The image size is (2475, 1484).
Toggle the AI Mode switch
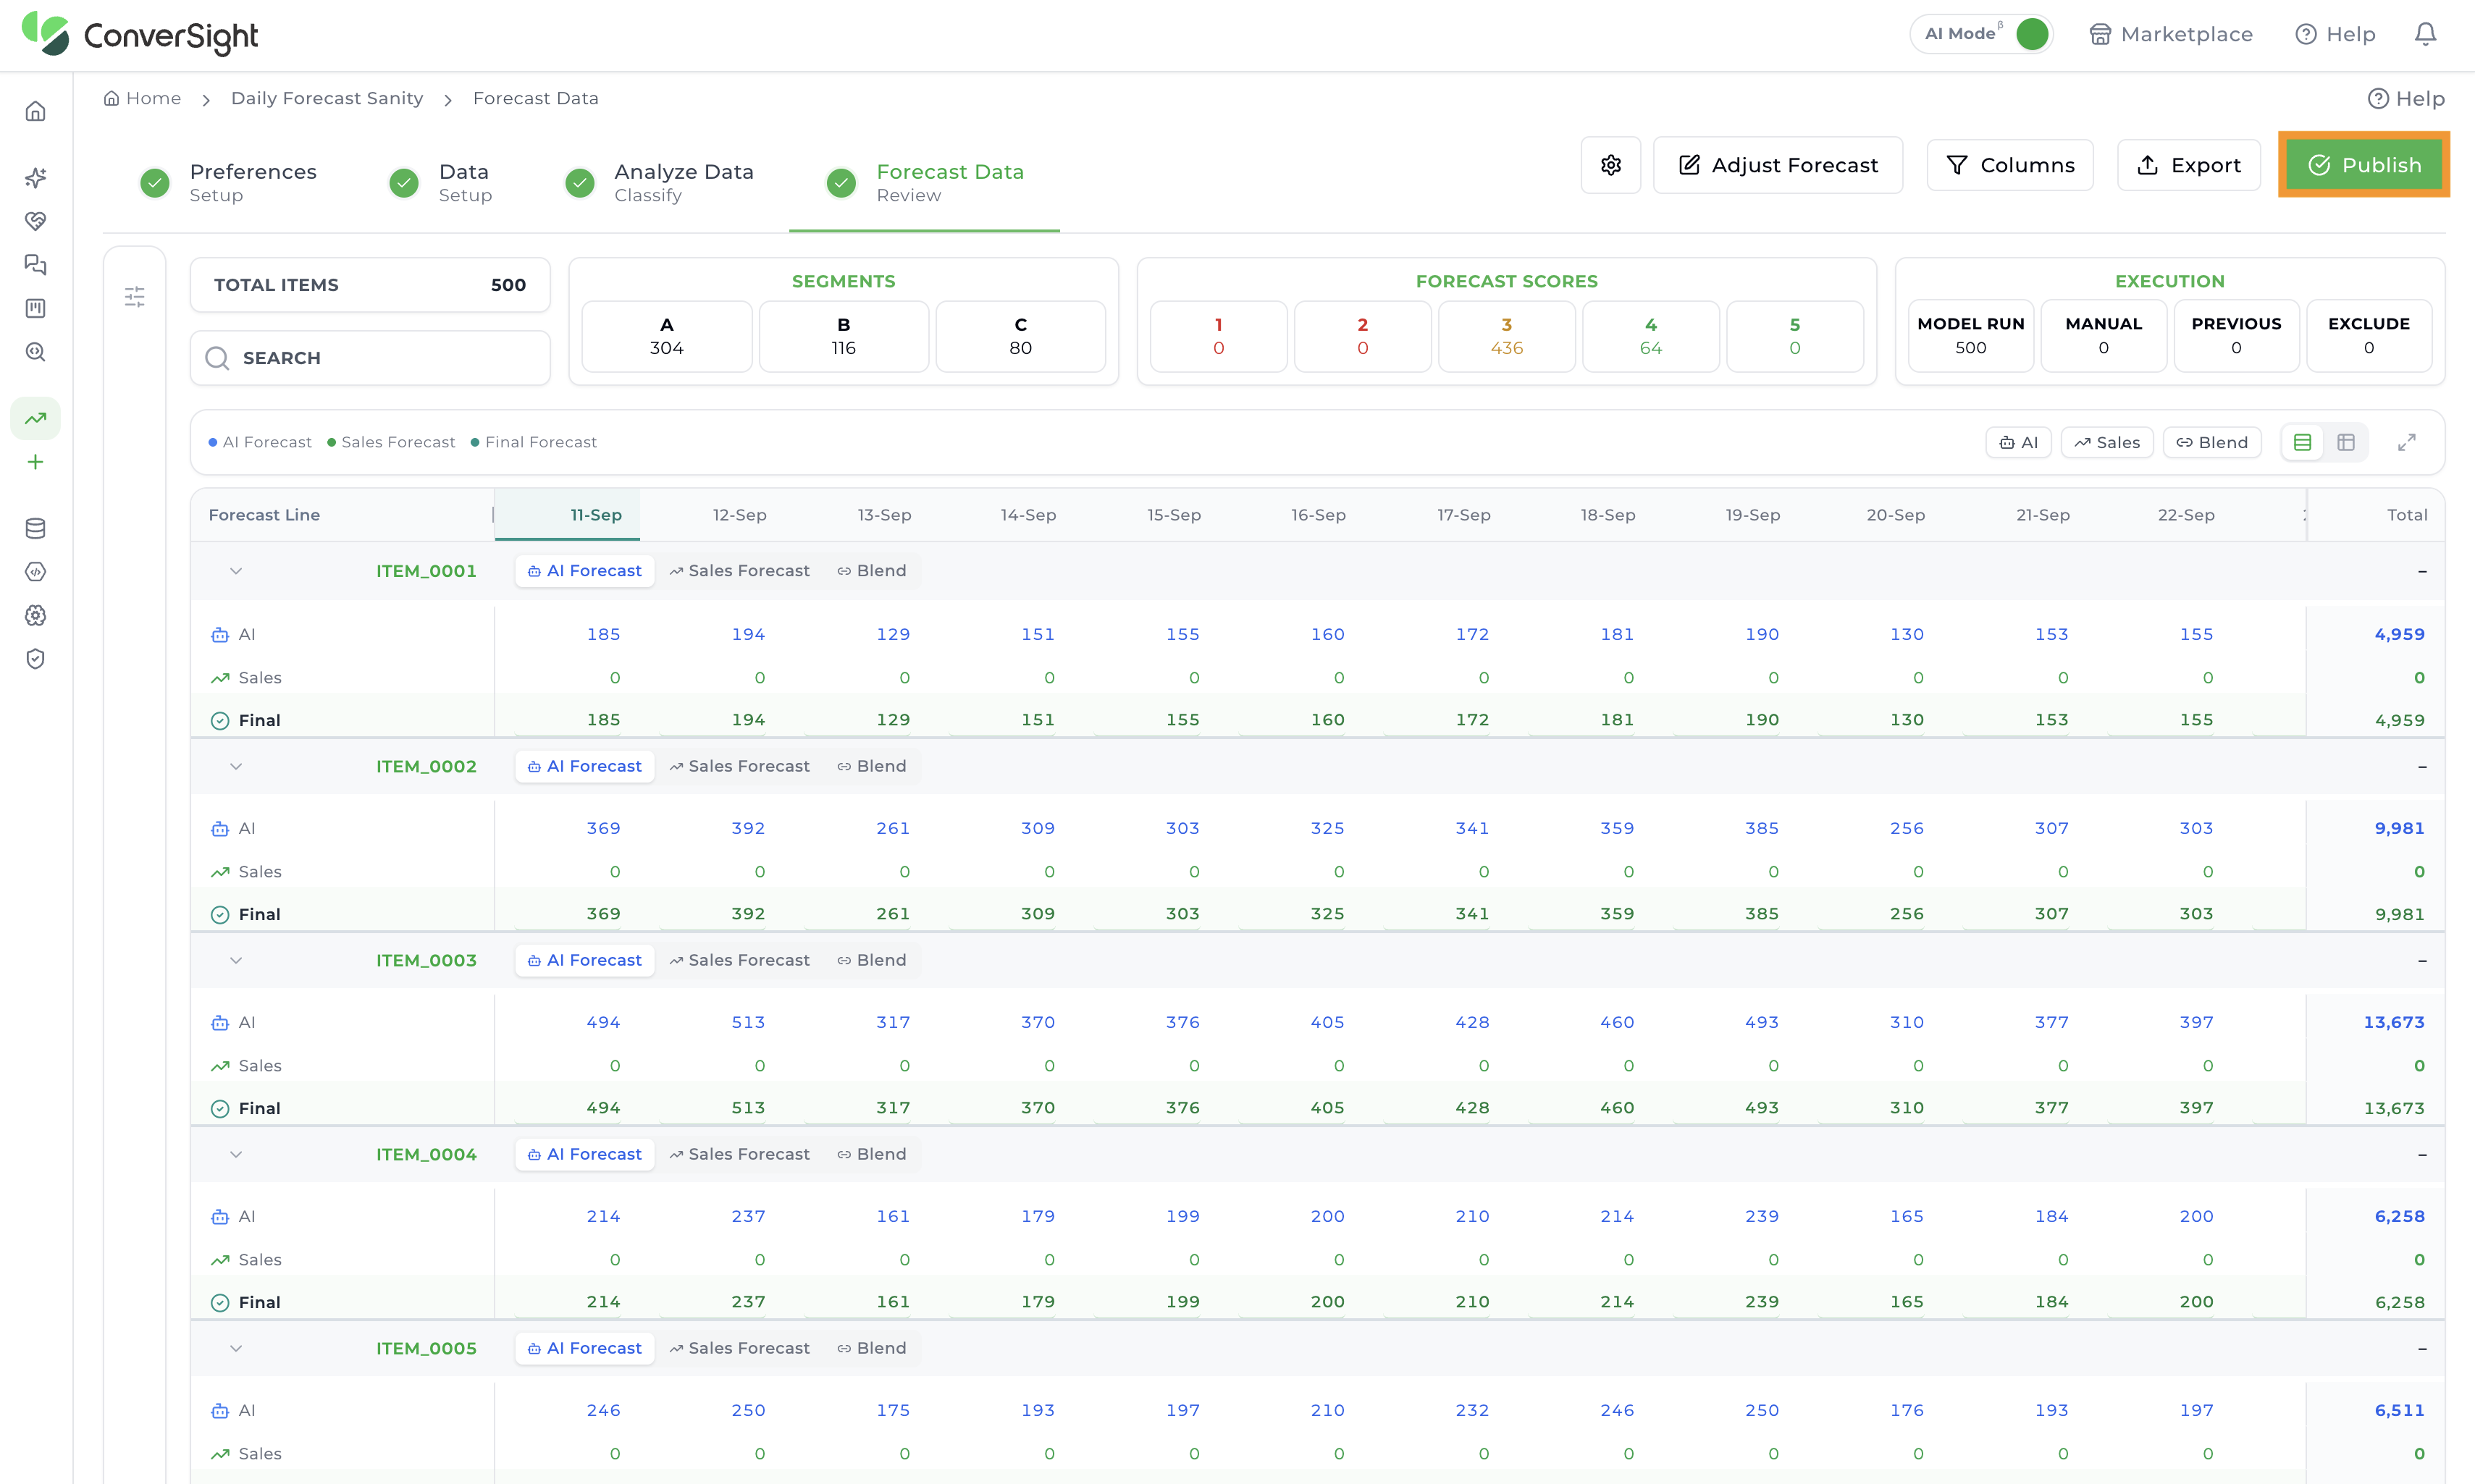2031,34
